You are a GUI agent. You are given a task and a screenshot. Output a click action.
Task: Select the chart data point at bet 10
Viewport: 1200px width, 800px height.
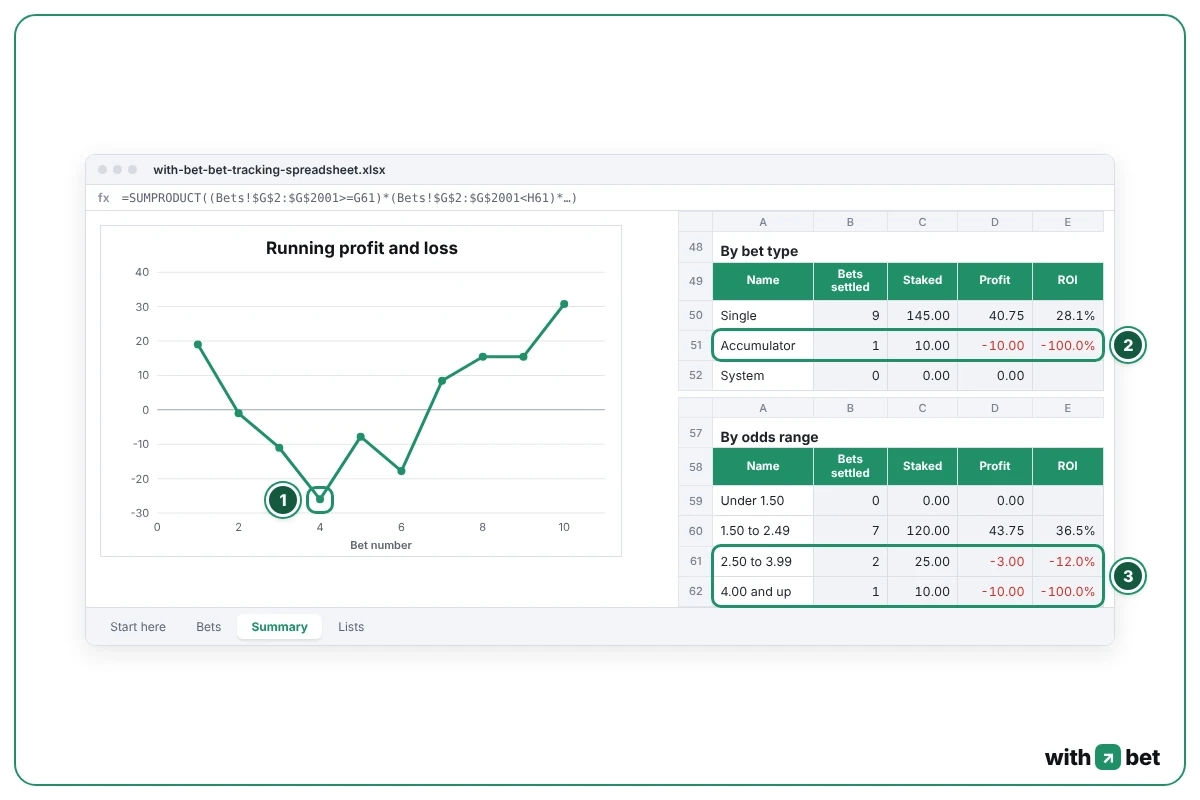tap(564, 304)
